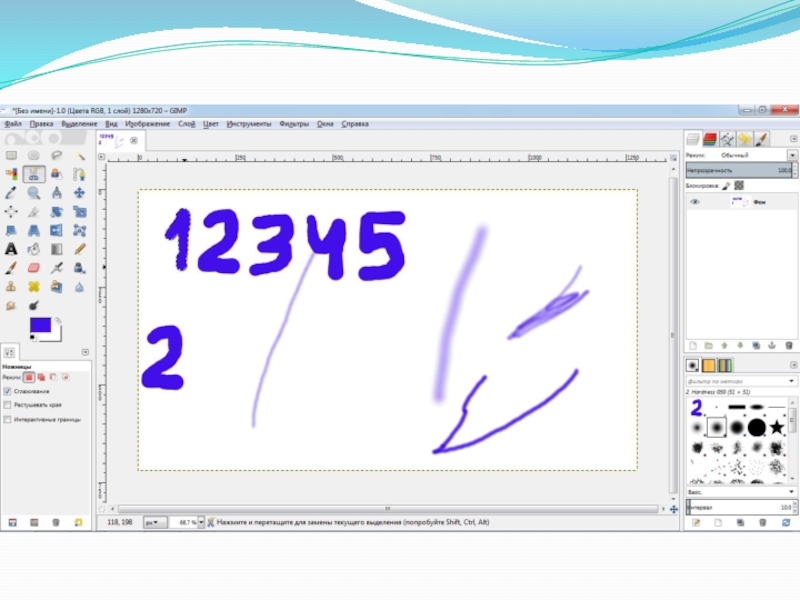Select the Blend gradient tool
The width and height of the screenshot is (800, 600).
point(57,249)
